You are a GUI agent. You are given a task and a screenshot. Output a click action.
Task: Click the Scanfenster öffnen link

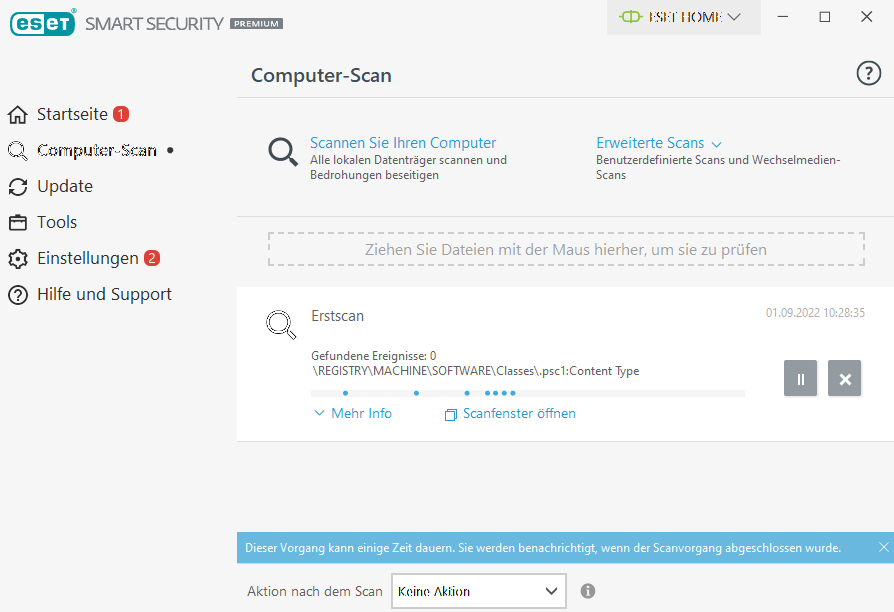[x=519, y=414]
